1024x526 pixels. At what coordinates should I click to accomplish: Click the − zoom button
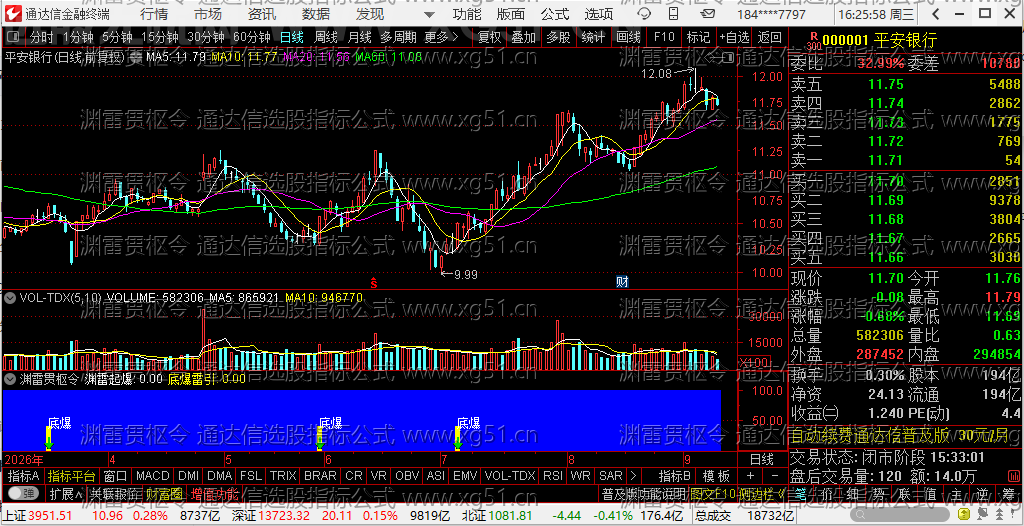[x=775, y=475]
